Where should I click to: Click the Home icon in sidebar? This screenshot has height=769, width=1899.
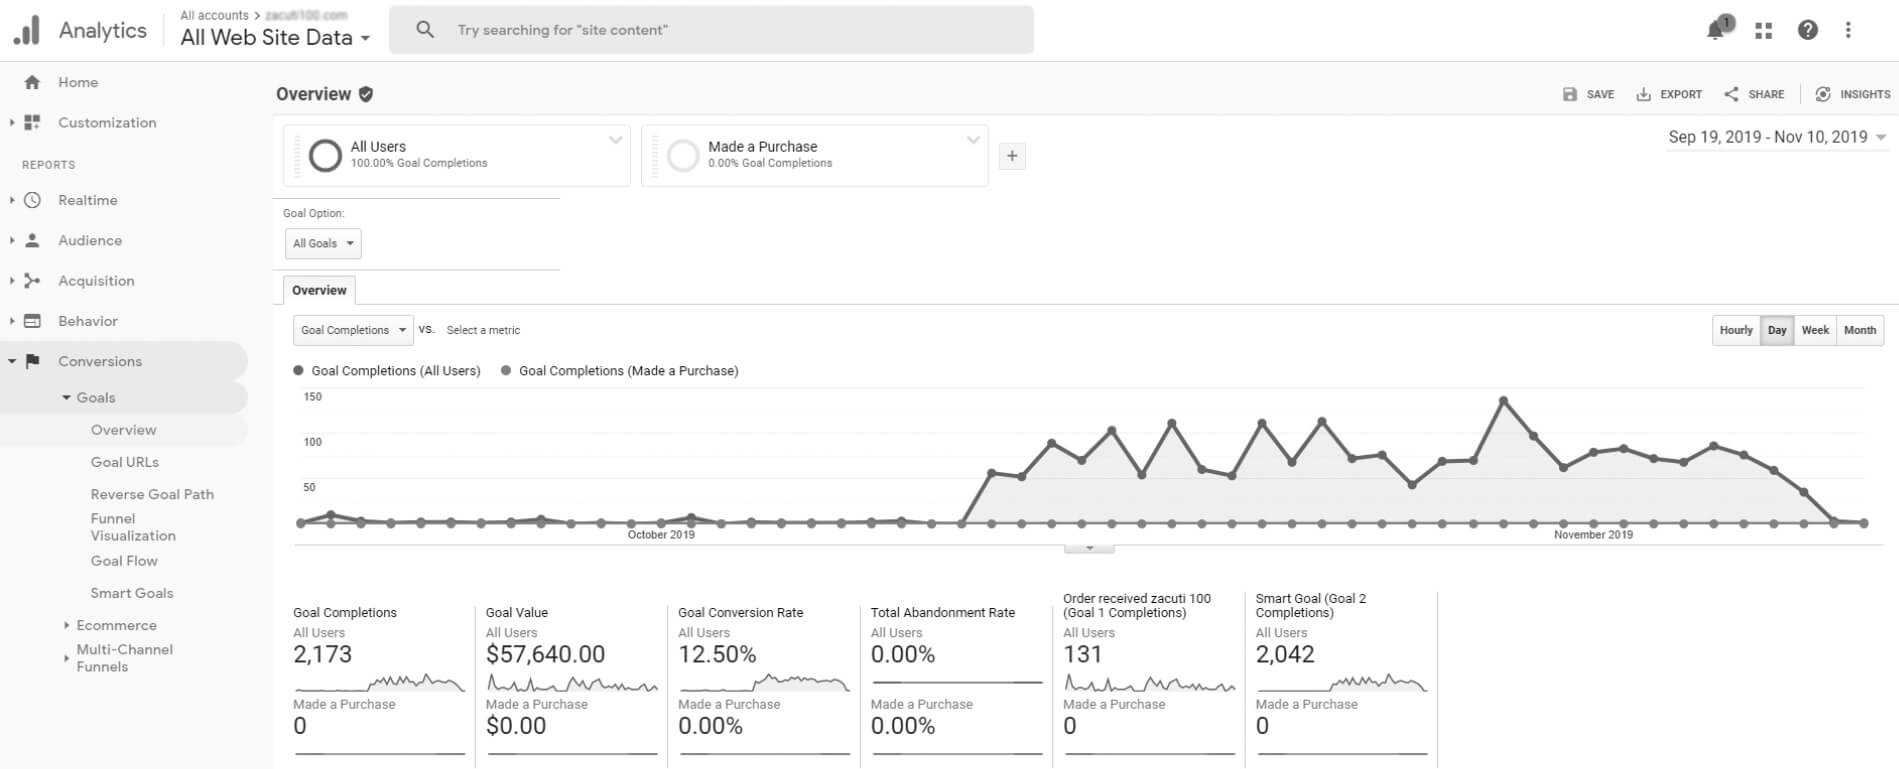tap(32, 82)
